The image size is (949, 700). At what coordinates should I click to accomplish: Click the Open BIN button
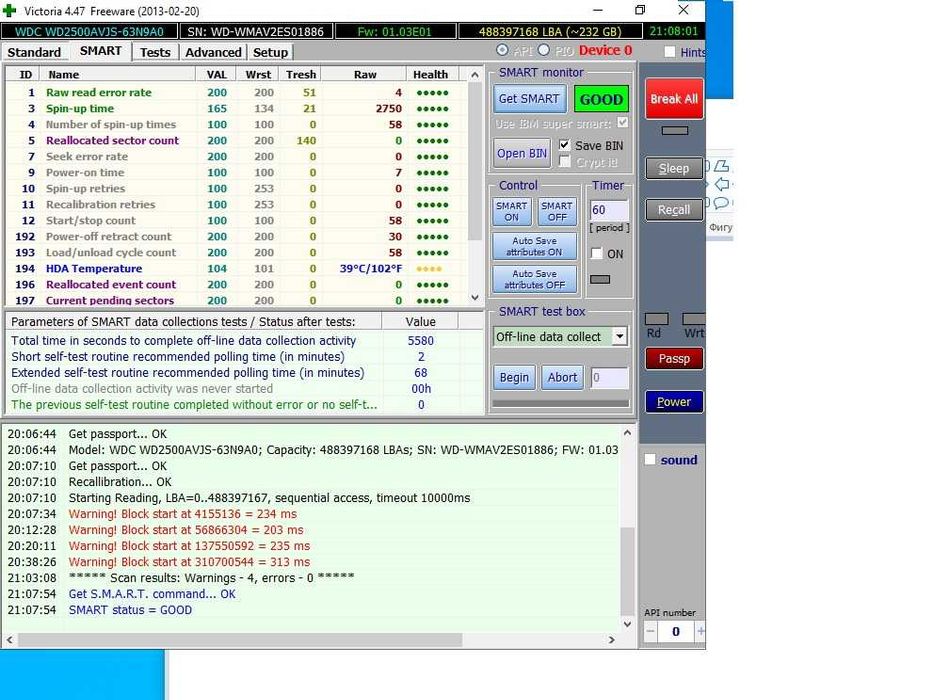(x=522, y=154)
